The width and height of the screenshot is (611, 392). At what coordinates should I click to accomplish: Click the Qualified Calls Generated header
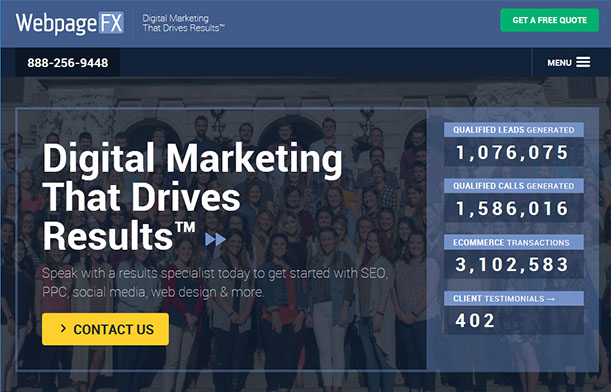tap(514, 186)
